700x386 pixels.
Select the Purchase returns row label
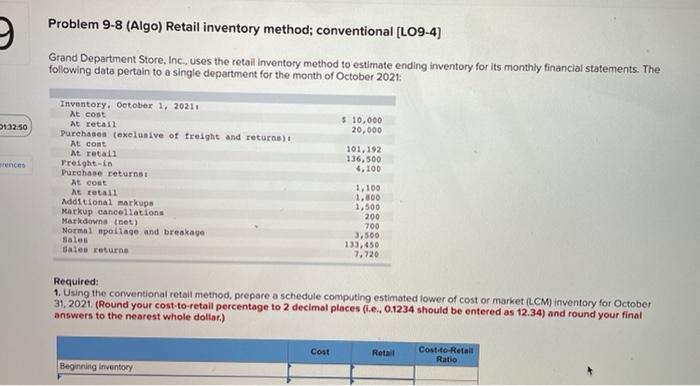[x=105, y=173]
